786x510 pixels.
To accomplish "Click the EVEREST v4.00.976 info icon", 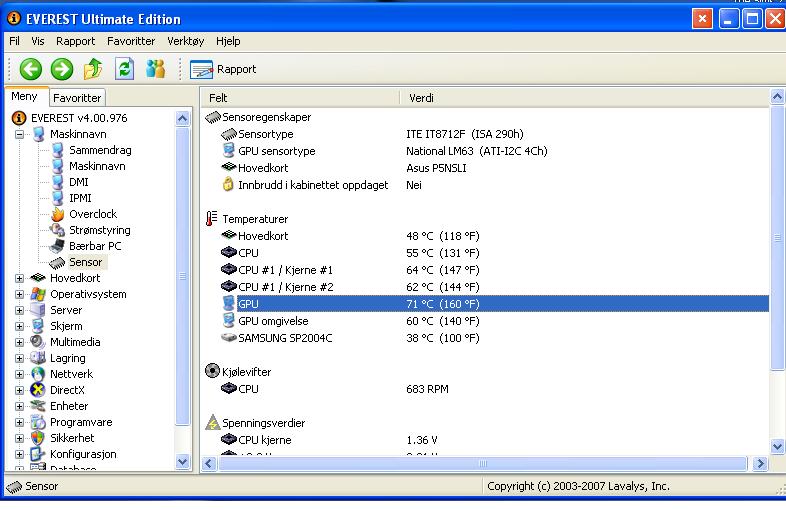I will click(19, 118).
